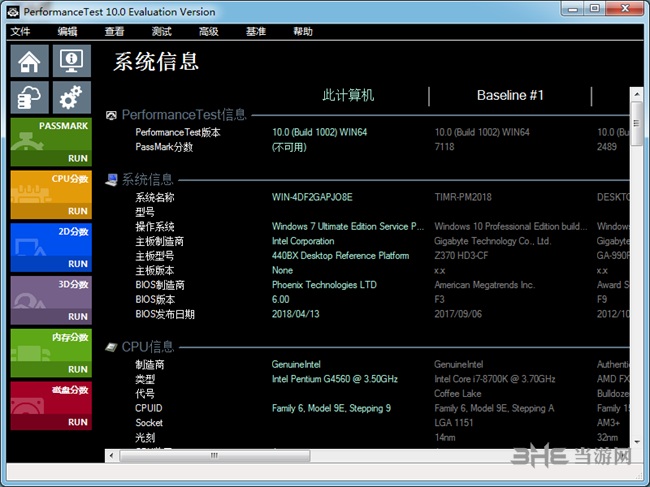Run the 3D分数 graphics test tile
Viewport: 650px width, 487px height.
pos(51,300)
